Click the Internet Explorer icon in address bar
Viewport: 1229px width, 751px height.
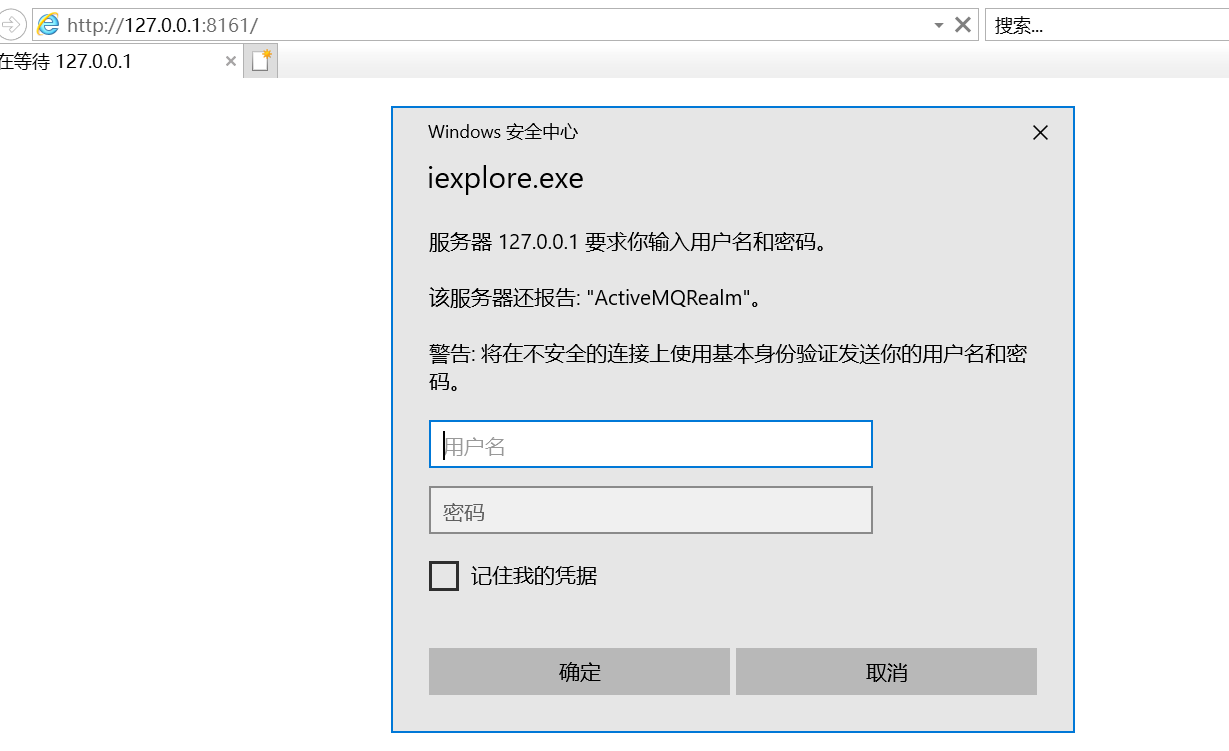tap(48, 25)
